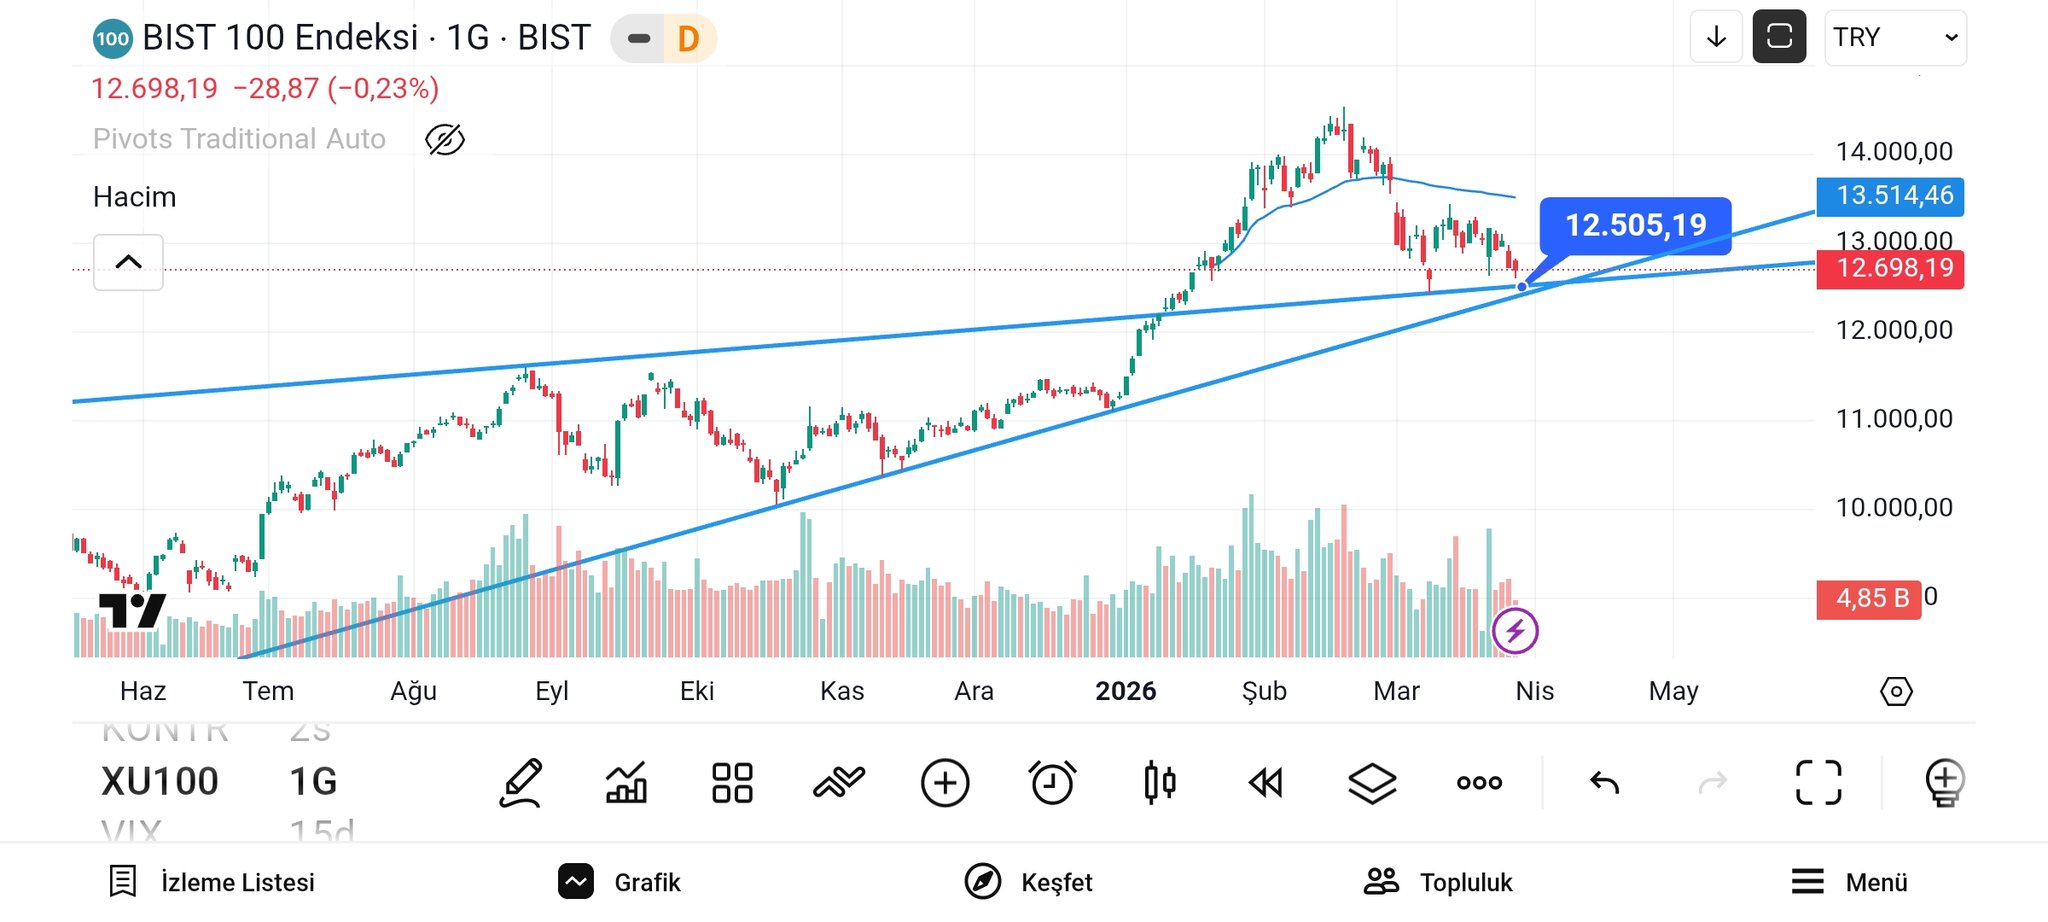
Task: Open the four-square layout grid icon
Action: pos(732,782)
